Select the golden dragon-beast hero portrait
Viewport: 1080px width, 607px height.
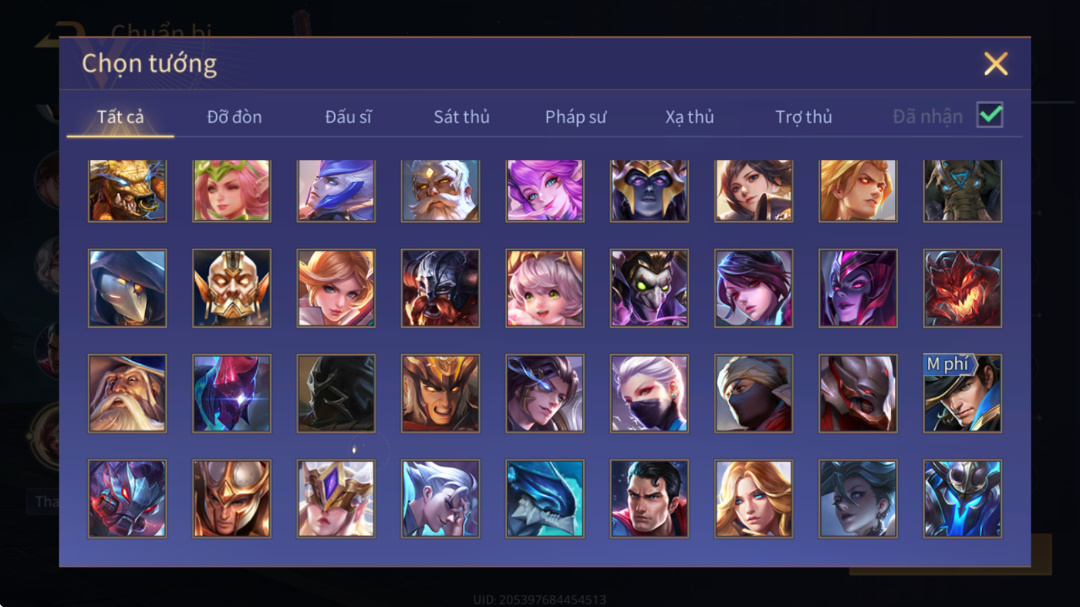tap(127, 191)
